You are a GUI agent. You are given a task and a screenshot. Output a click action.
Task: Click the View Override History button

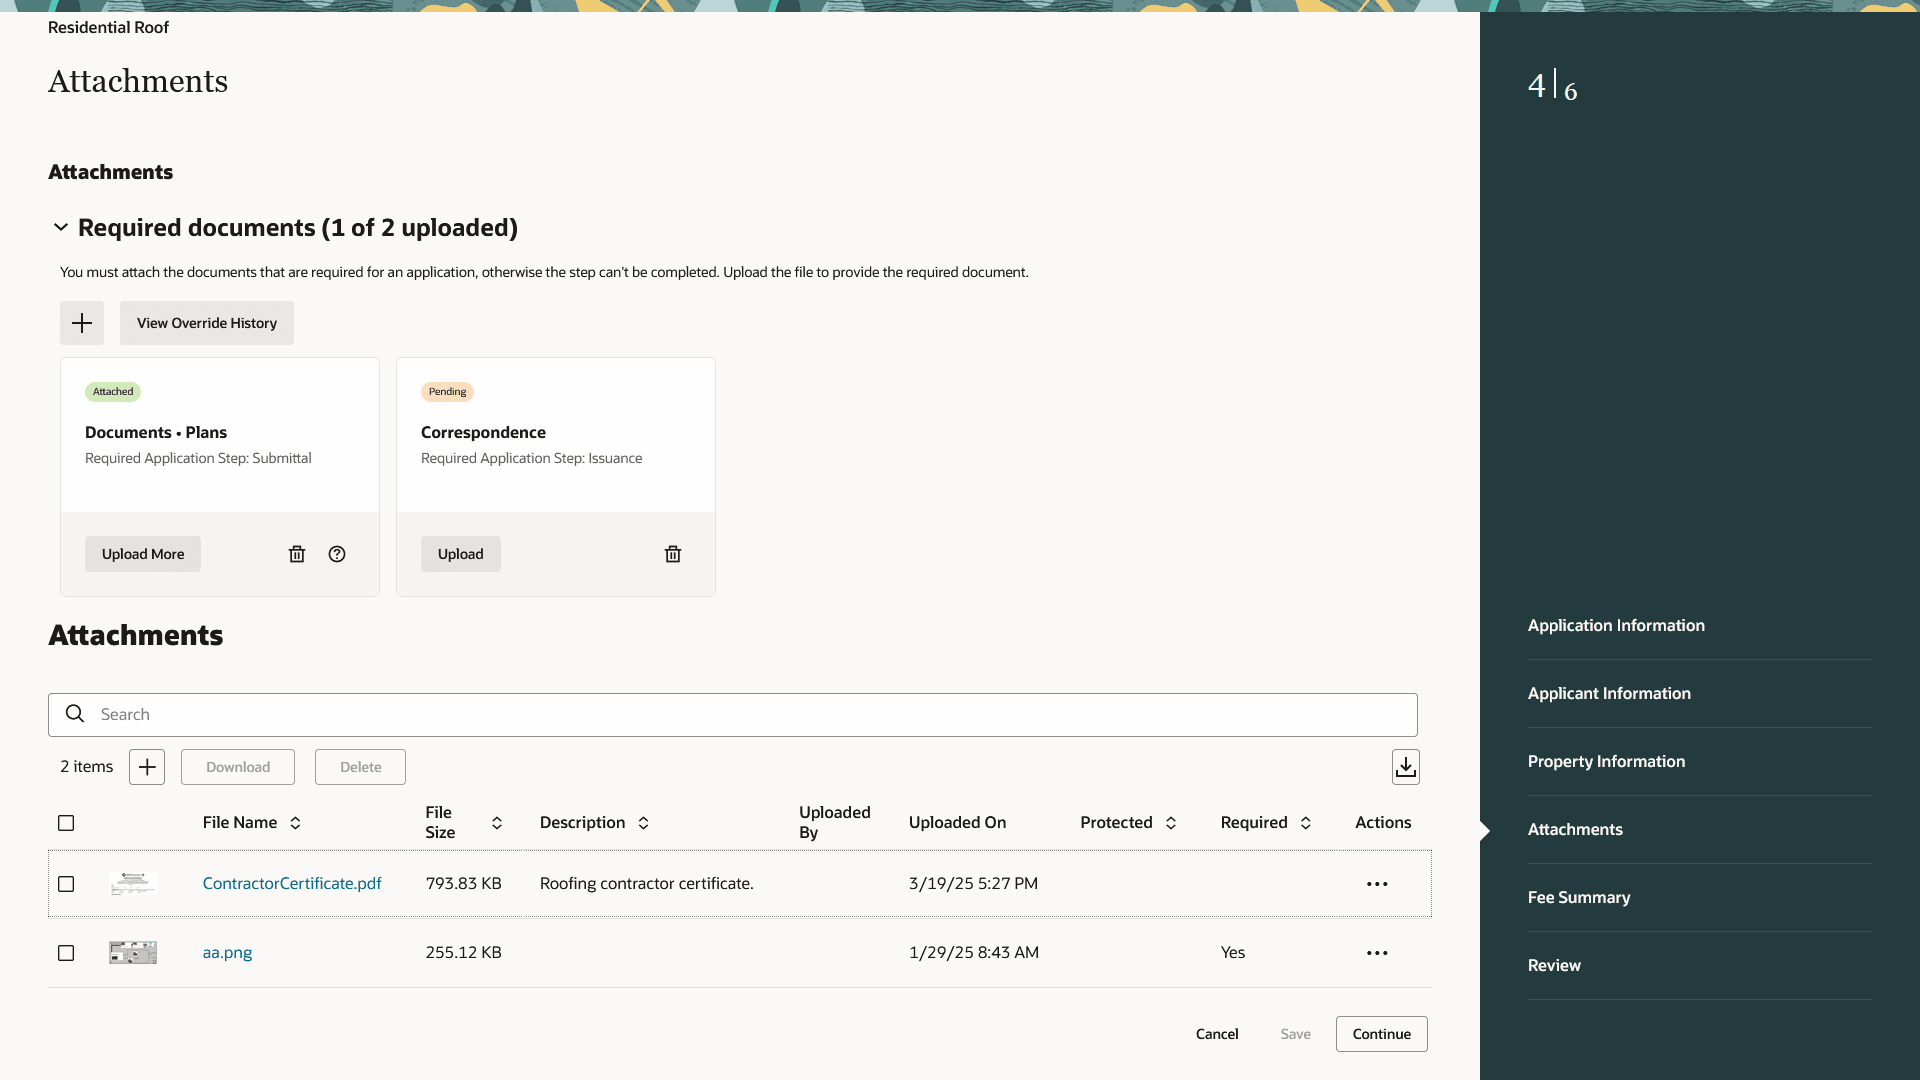[206, 322]
